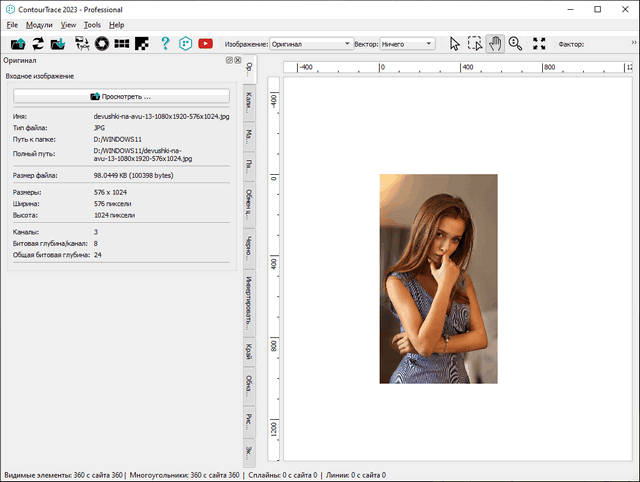The width and height of the screenshot is (640, 482).
Task: Click the 98.0449 KB file size value
Action: [x=133, y=175]
